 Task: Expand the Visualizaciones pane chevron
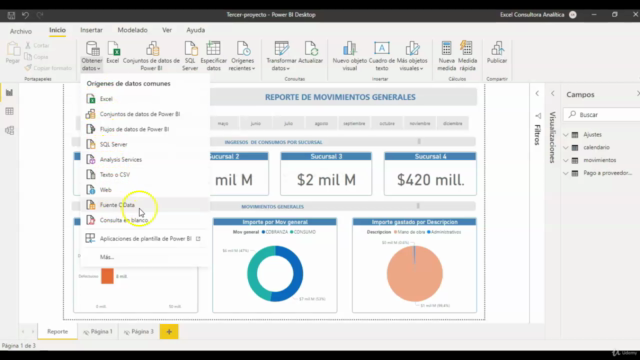553,93
